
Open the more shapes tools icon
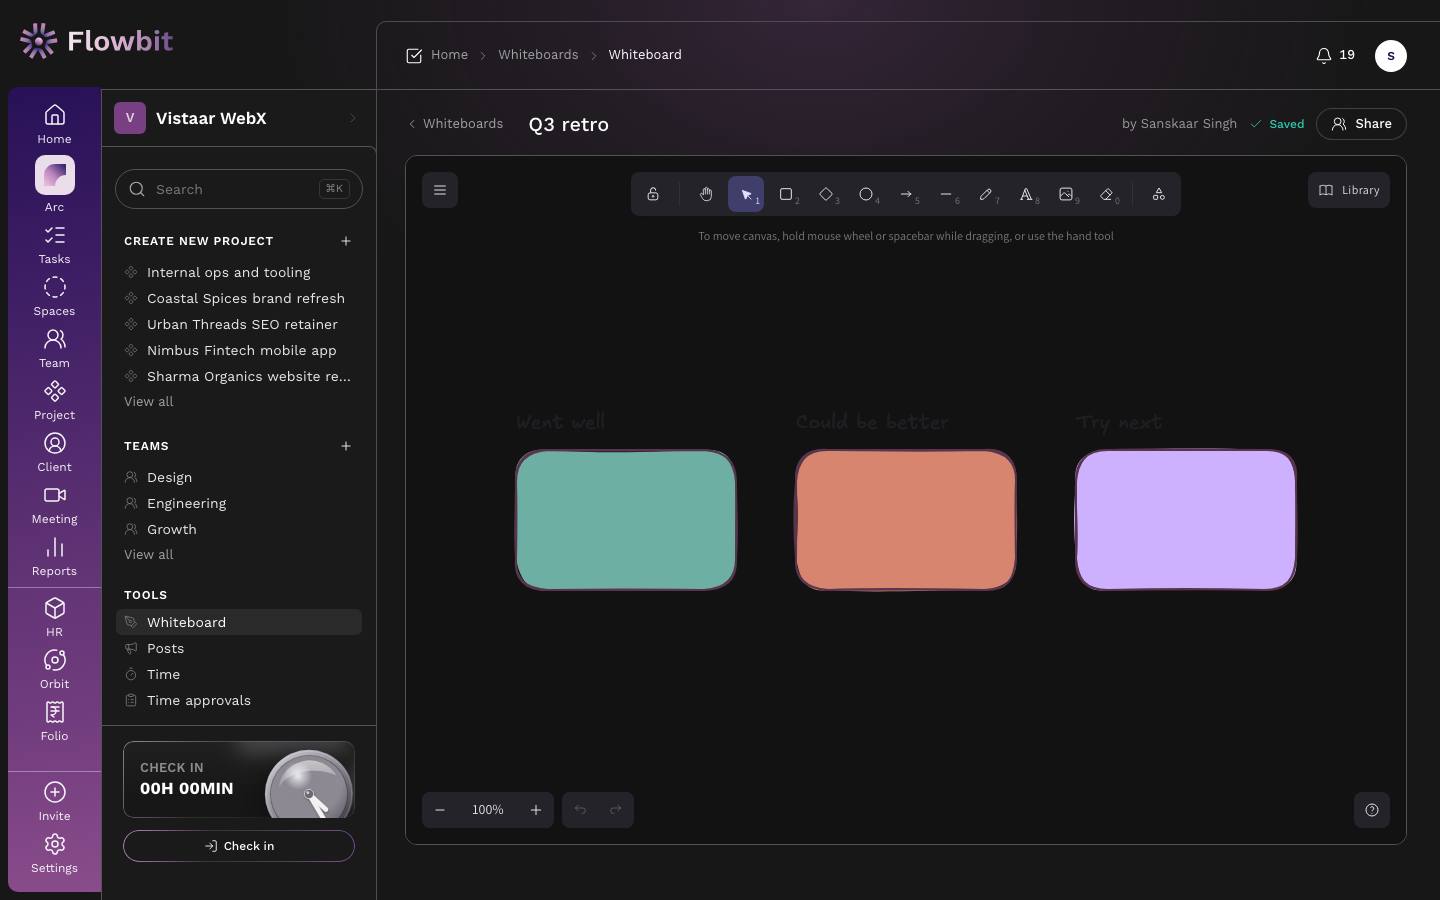(x=1158, y=194)
